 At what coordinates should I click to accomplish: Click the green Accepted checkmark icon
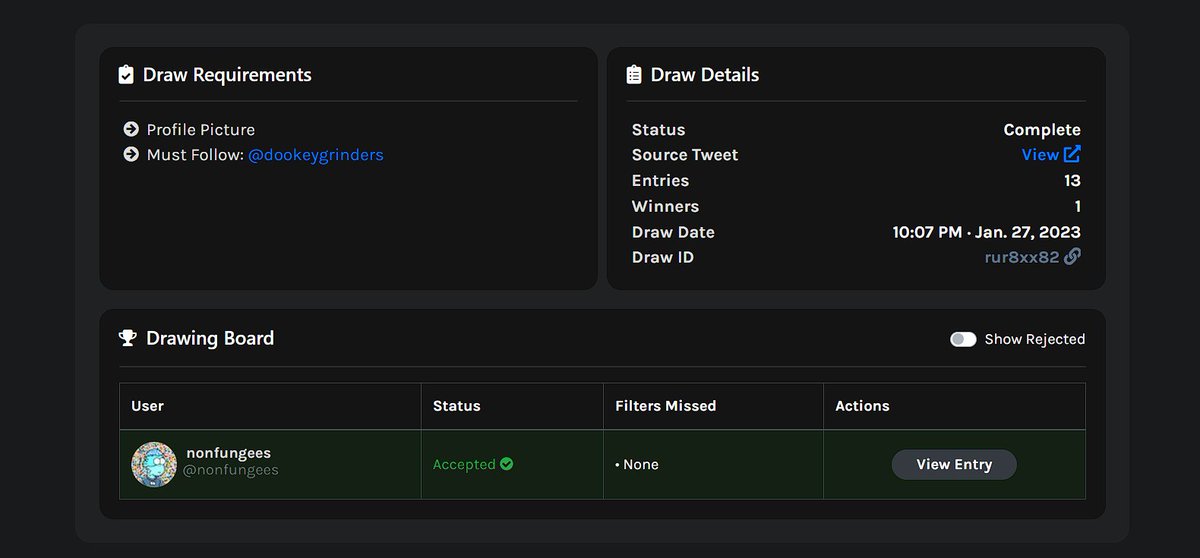pos(507,464)
